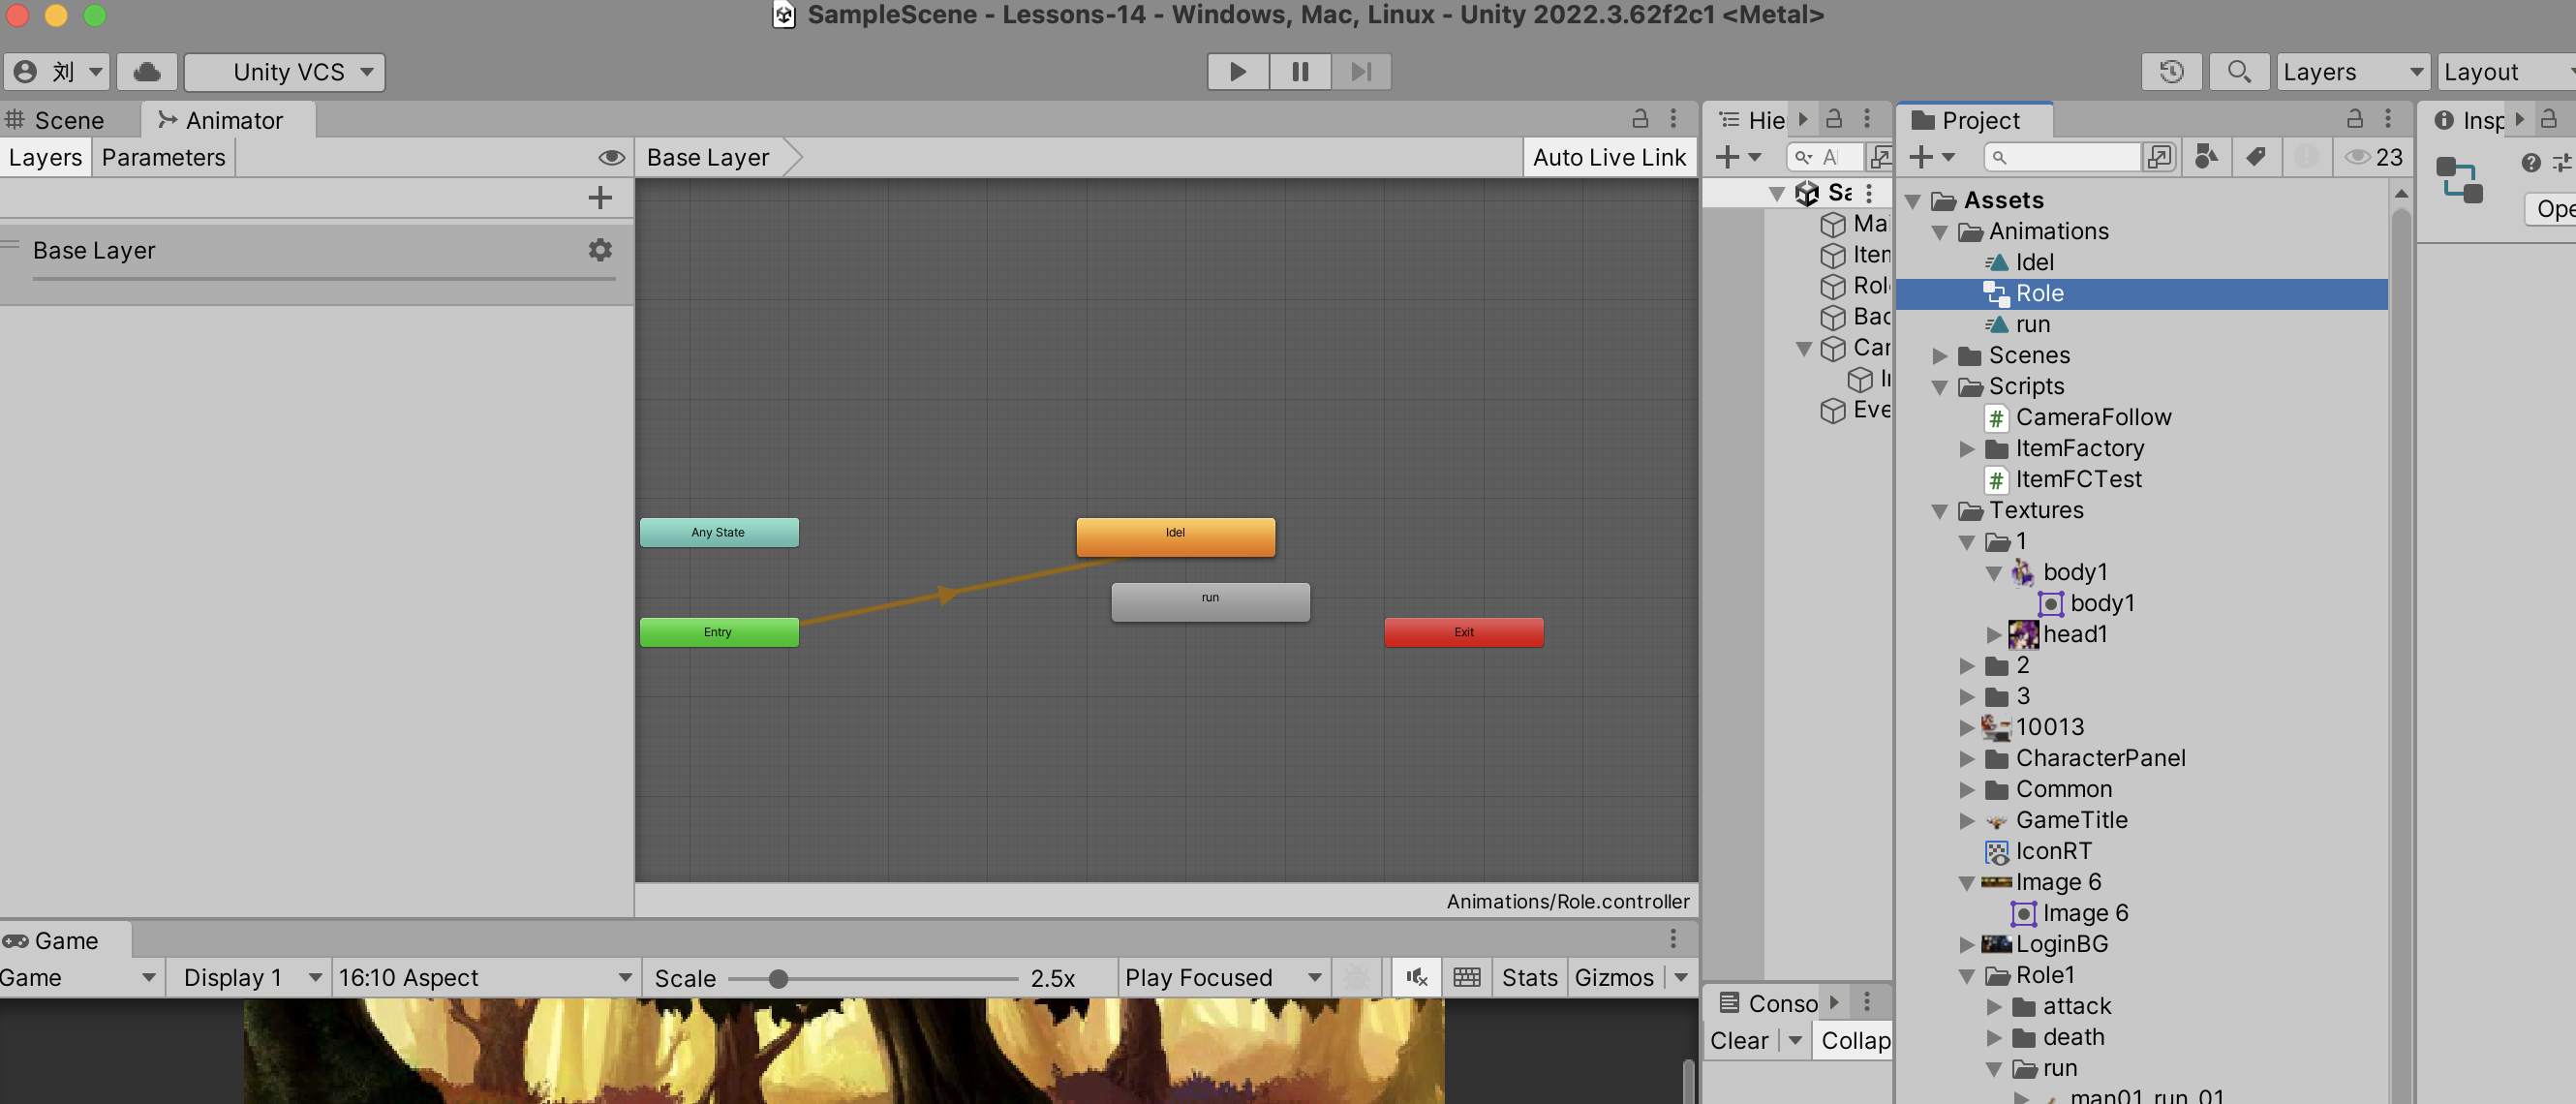This screenshot has width=2576, height=1104.
Task: Click Search by Label tag icon
Action: click(x=2256, y=157)
